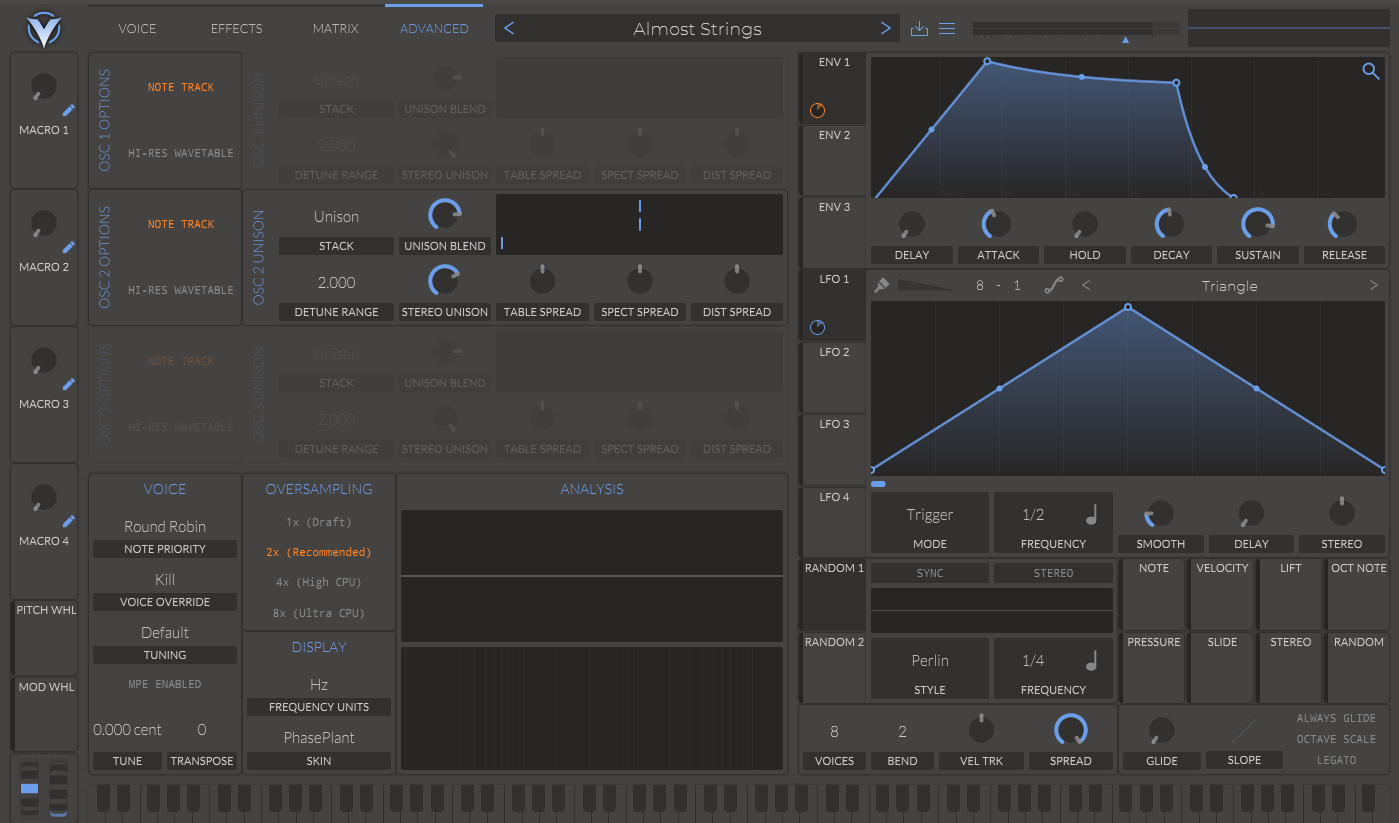Click the Vital logo icon
This screenshot has width=1399, height=823.
(44, 29)
